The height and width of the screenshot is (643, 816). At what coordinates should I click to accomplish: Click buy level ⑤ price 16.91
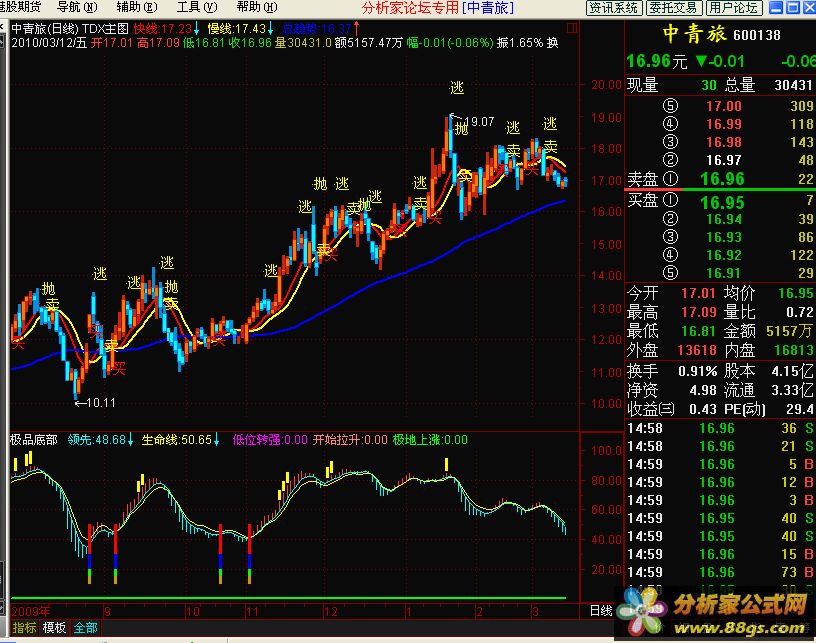tap(723, 273)
